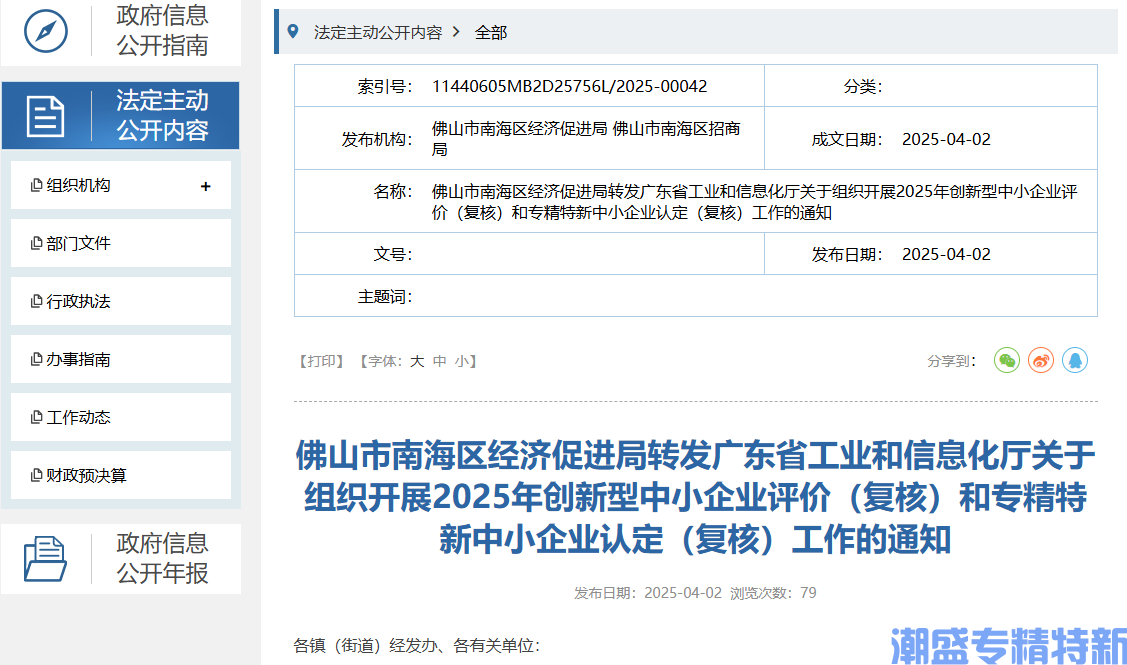Click 法定主动公开内容 breadcrumb link
1127x665 pixels.
click(378, 32)
